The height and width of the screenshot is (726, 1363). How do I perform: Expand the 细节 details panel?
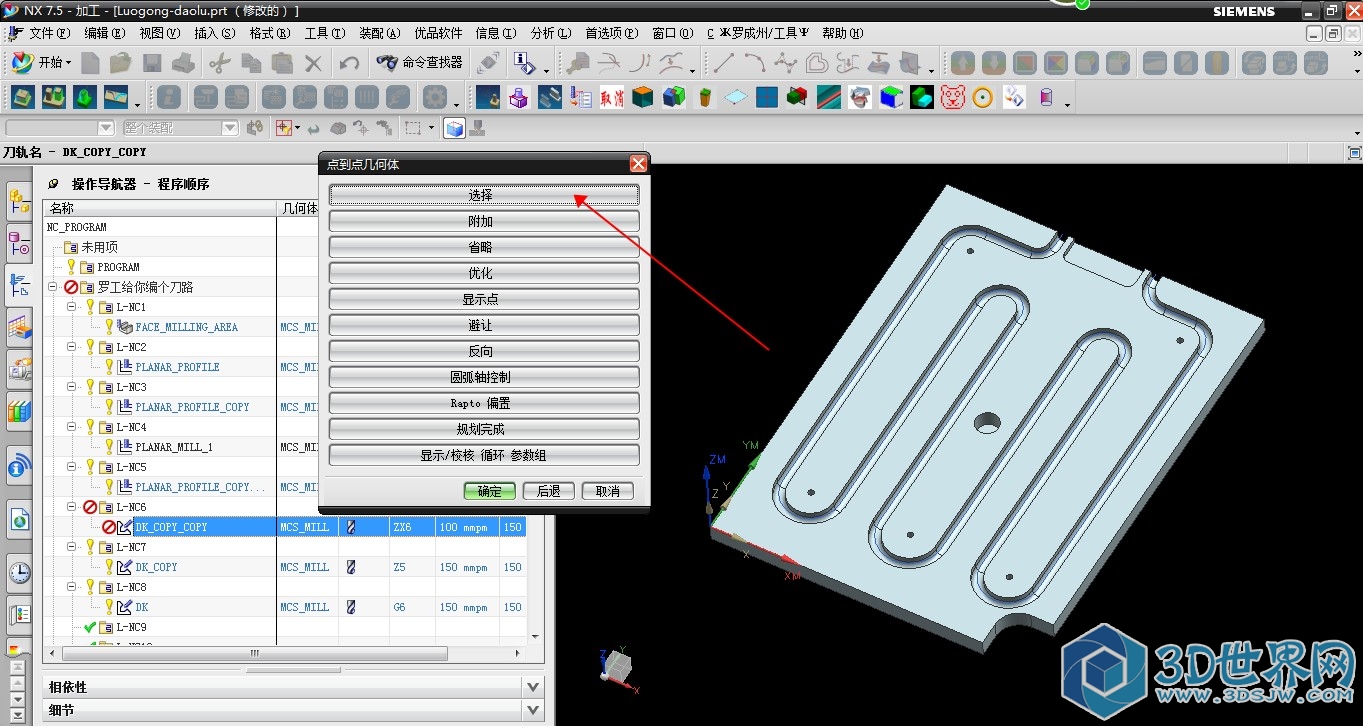(x=294, y=710)
